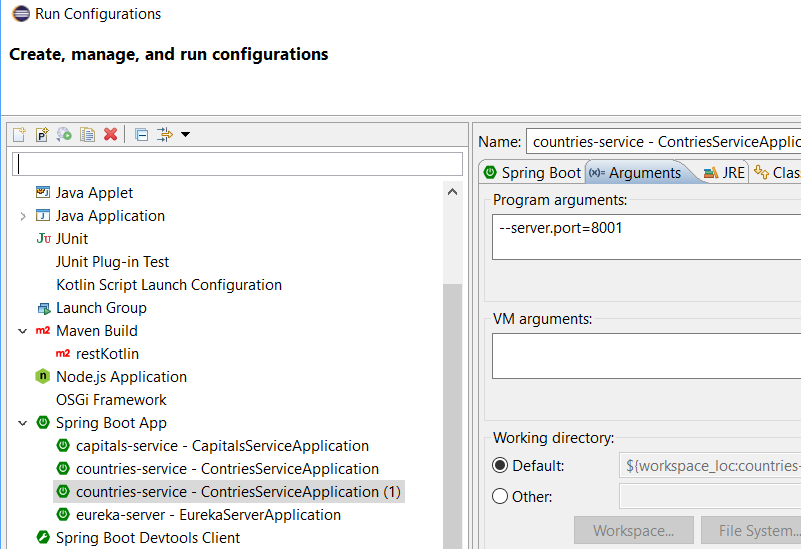Duplicate the selected launch configuration
801x549 pixels.
coord(87,134)
